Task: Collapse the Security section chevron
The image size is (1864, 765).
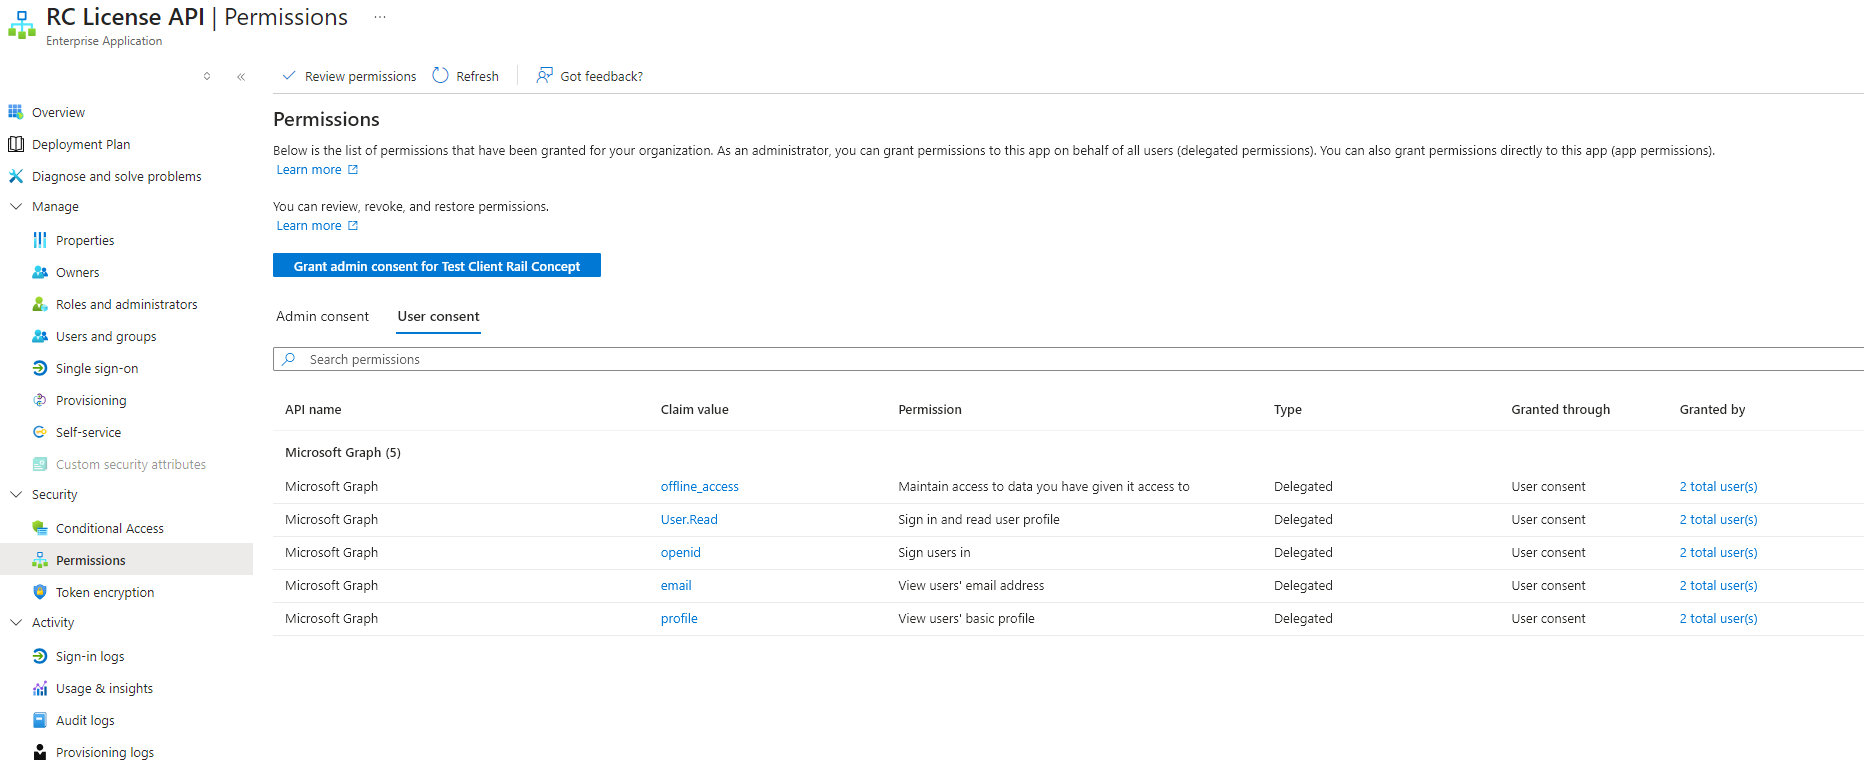Action: pos(16,495)
